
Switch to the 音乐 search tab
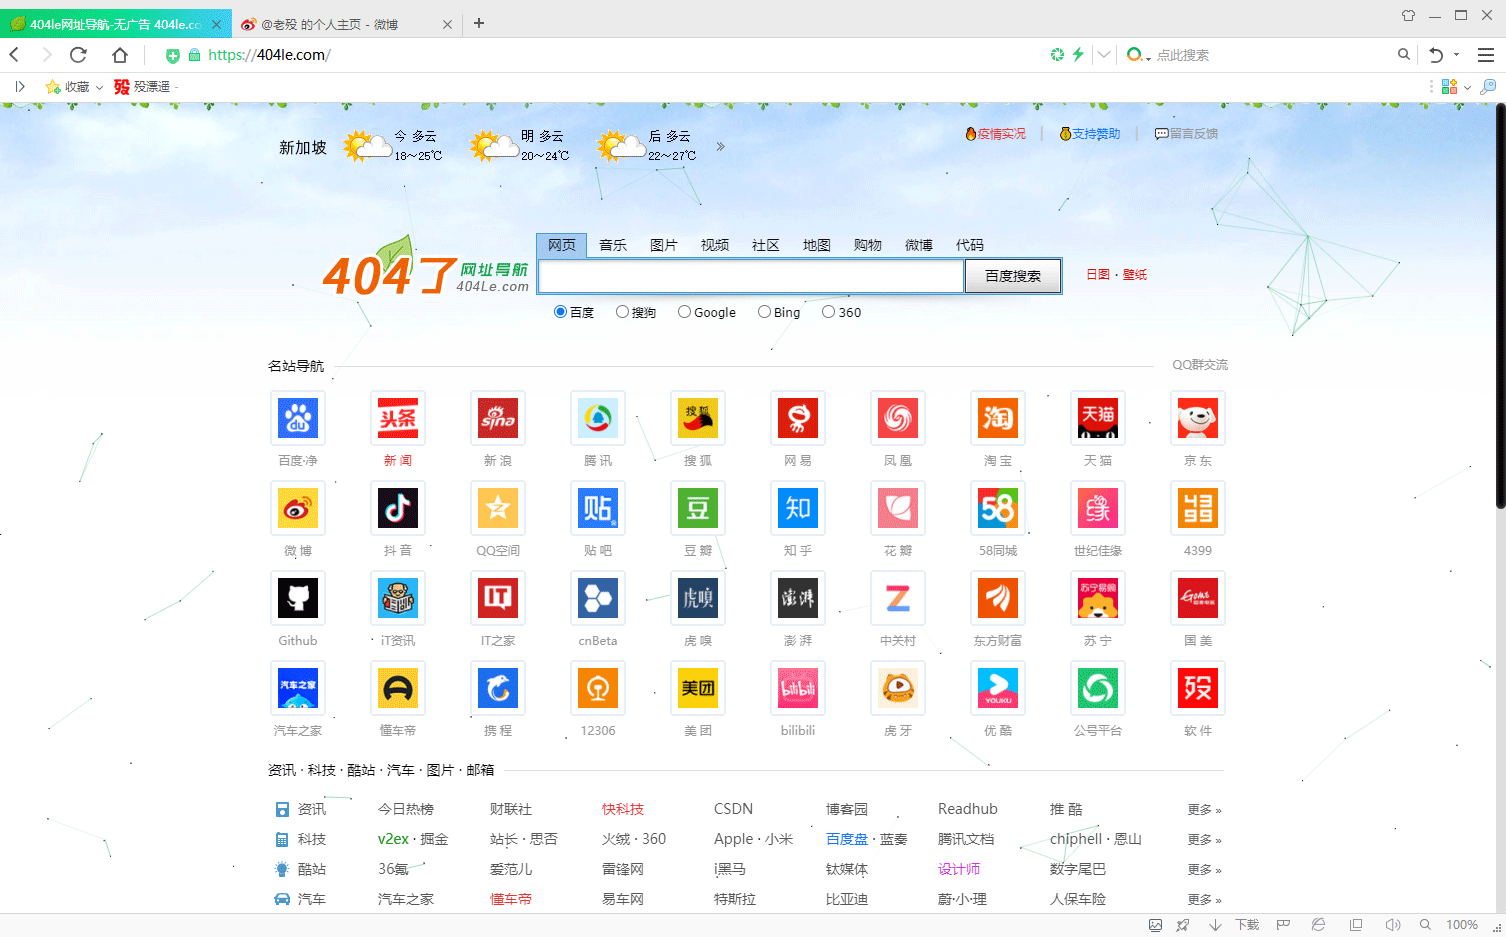click(613, 245)
